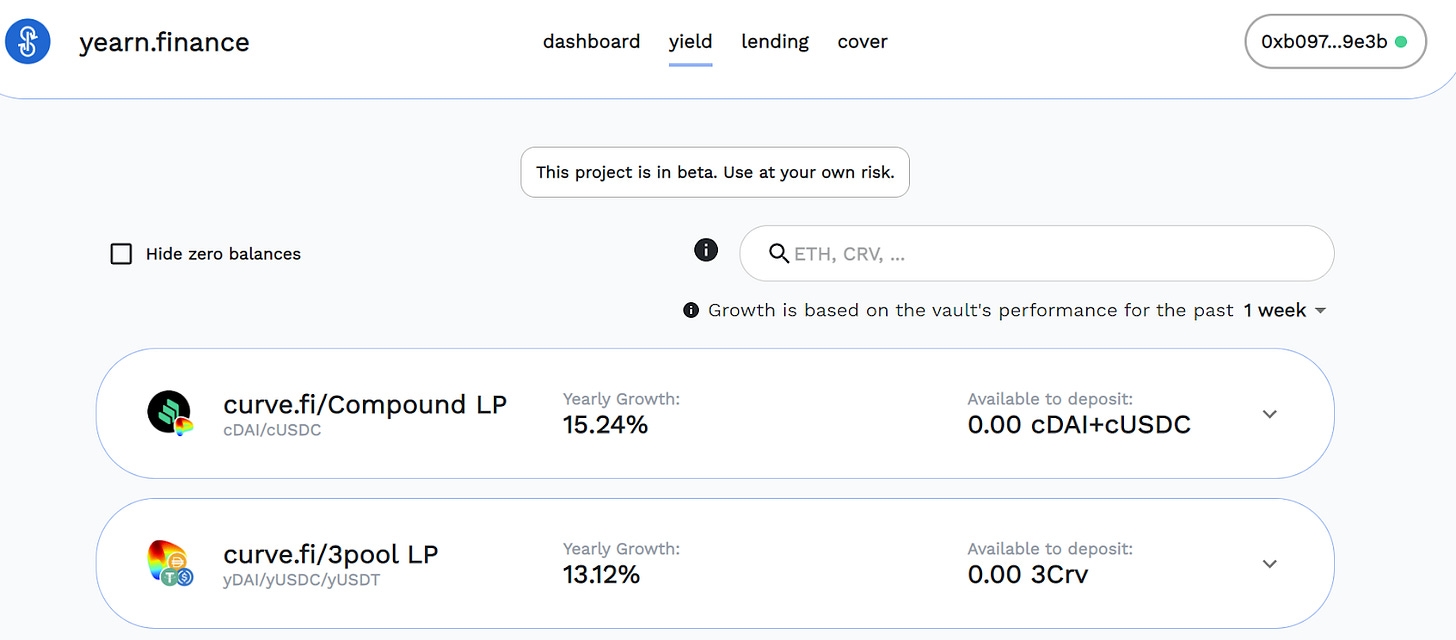Image resolution: width=1456 pixels, height=640 pixels.
Task: Click the beta risk warning notice
Action: 715,172
